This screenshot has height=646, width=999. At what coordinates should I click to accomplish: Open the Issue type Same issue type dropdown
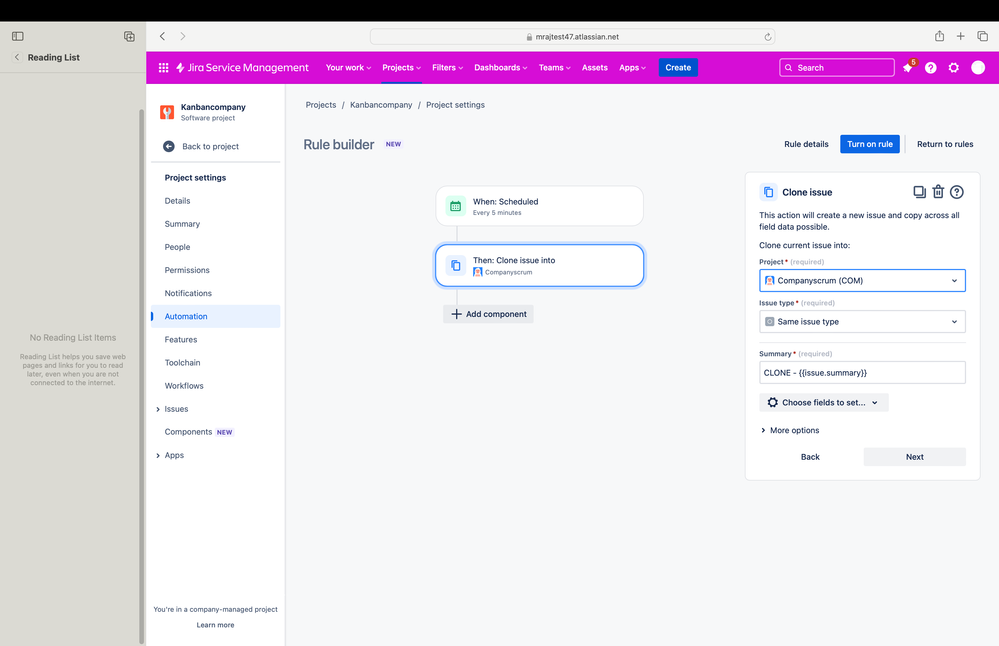(x=862, y=322)
